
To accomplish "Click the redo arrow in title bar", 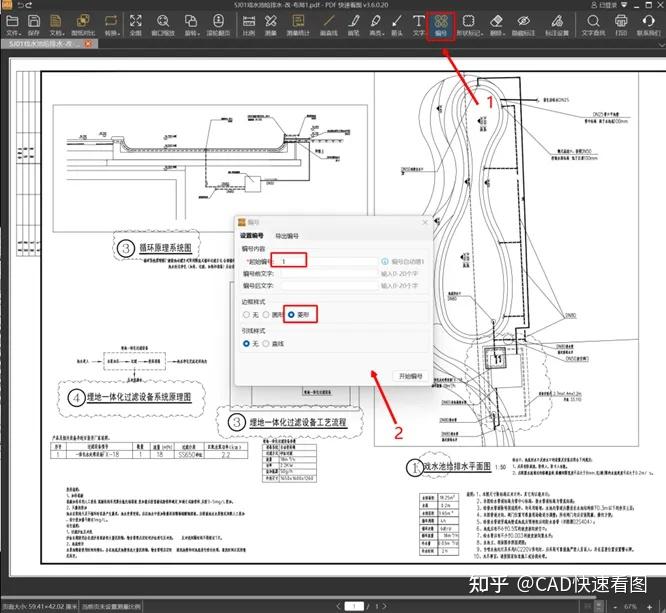I will pyautogui.click(x=28, y=5).
